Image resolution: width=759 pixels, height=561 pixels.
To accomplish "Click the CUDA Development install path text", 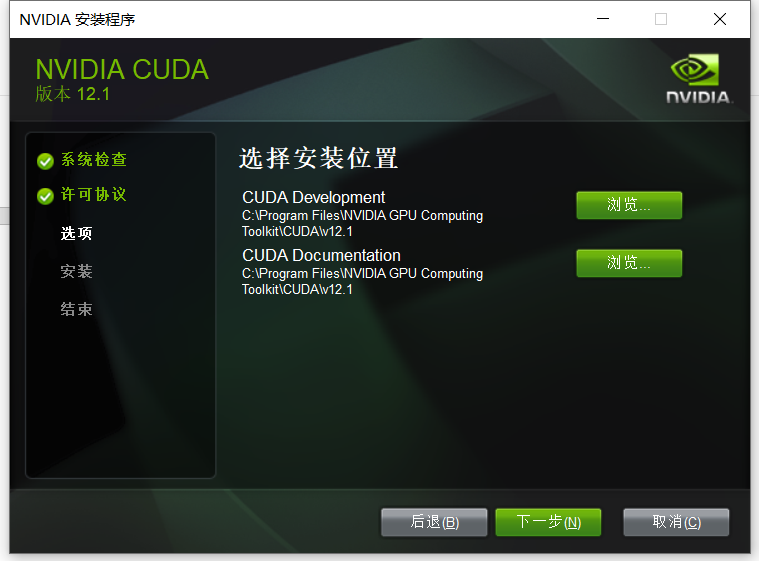I will (363, 223).
